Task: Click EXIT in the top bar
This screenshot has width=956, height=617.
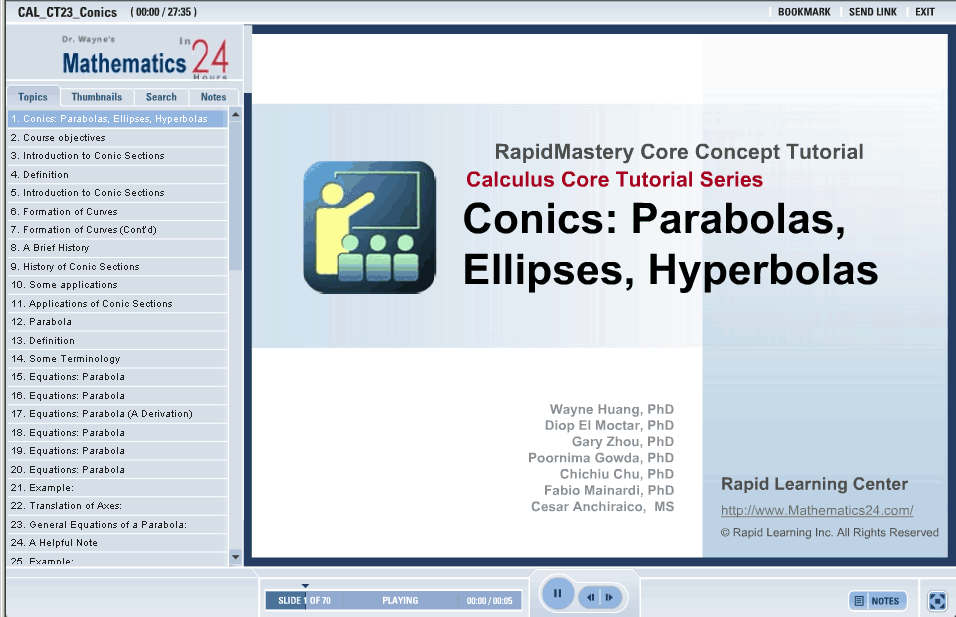Action: click(x=924, y=12)
